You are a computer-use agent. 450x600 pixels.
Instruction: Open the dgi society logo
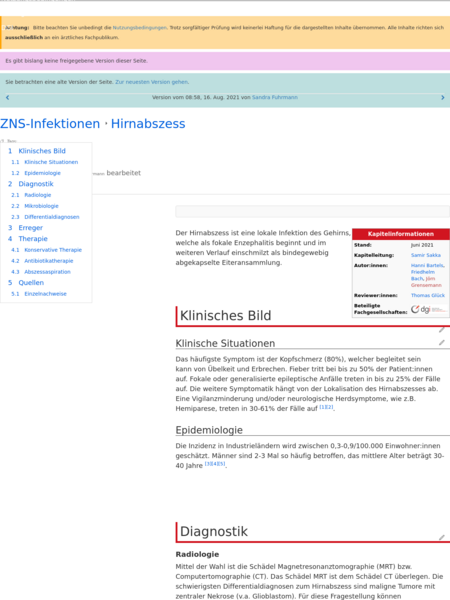(x=428, y=309)
